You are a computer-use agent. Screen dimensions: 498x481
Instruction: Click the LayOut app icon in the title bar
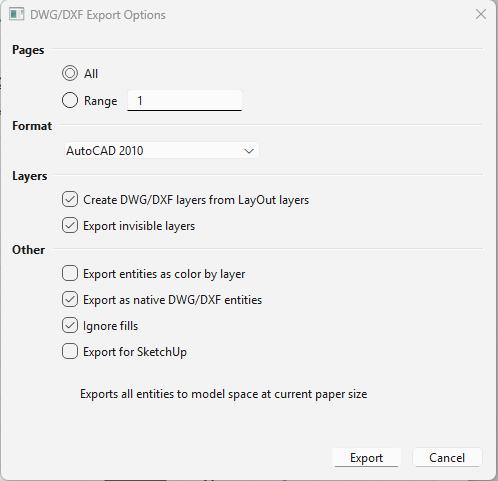16,15
